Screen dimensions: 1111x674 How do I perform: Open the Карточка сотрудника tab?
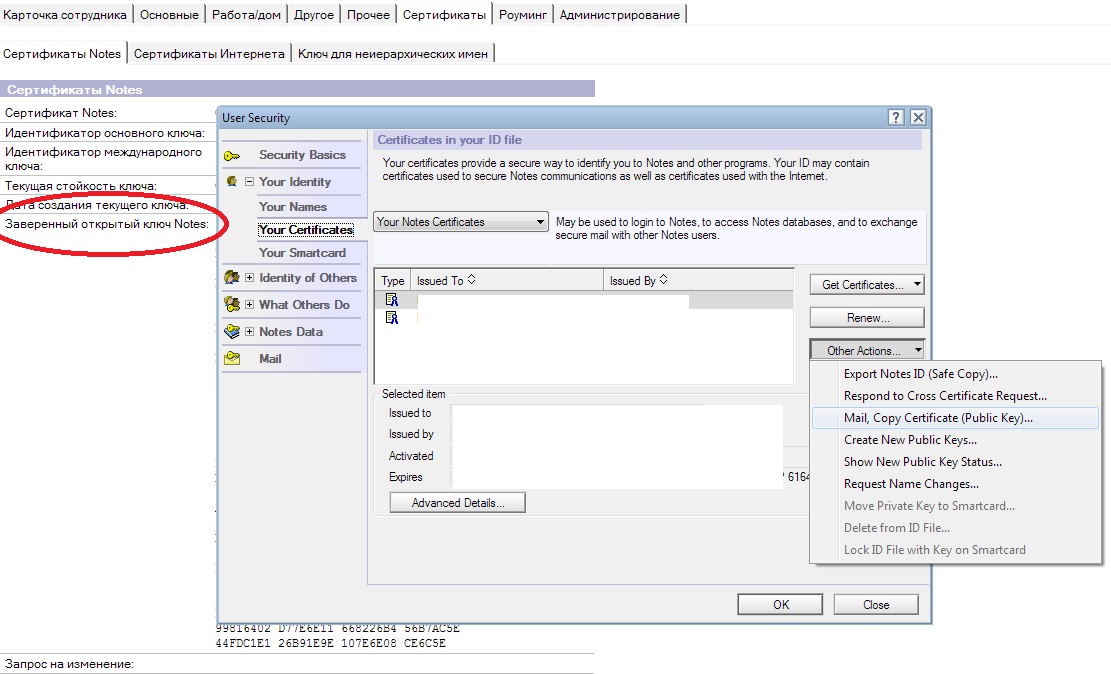(x=65, y=14)
